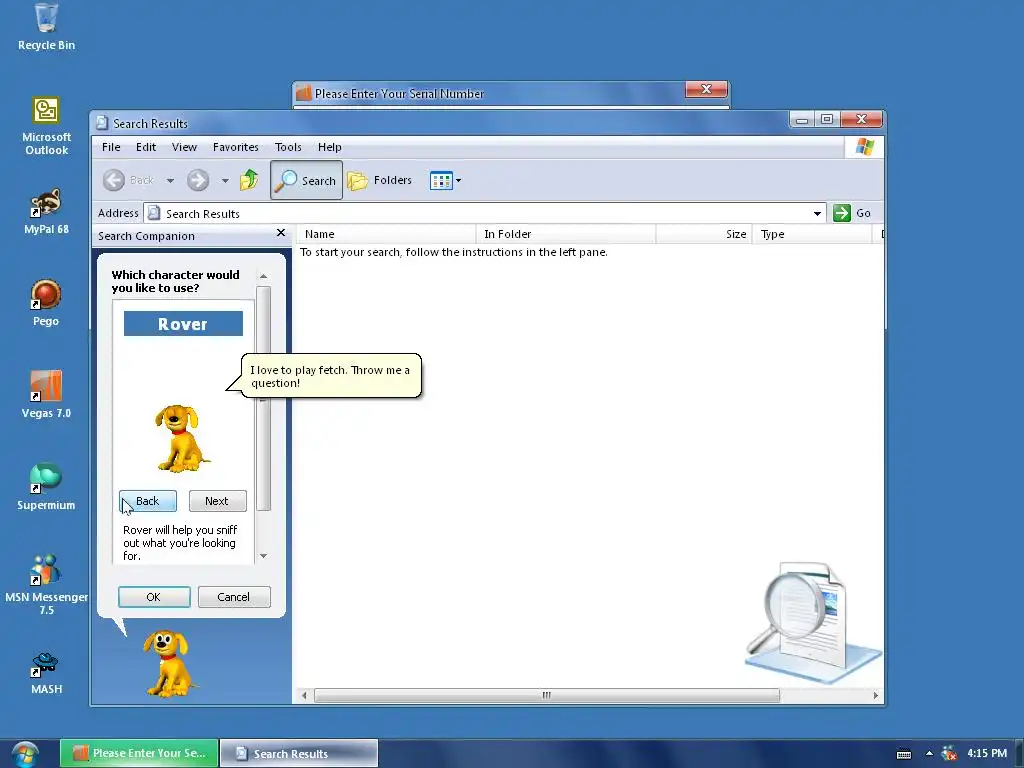
Task: Click the Search Results taskbar button
Action: pyautogui.click(x=298, y=753)
